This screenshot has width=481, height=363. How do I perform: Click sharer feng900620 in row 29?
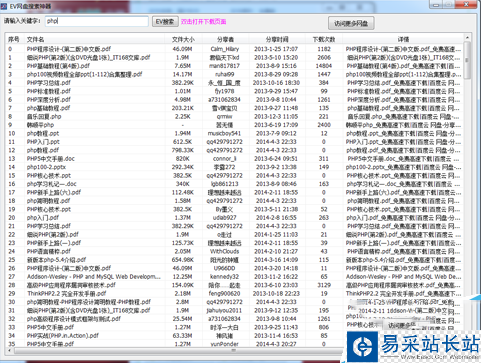(225, 294)
